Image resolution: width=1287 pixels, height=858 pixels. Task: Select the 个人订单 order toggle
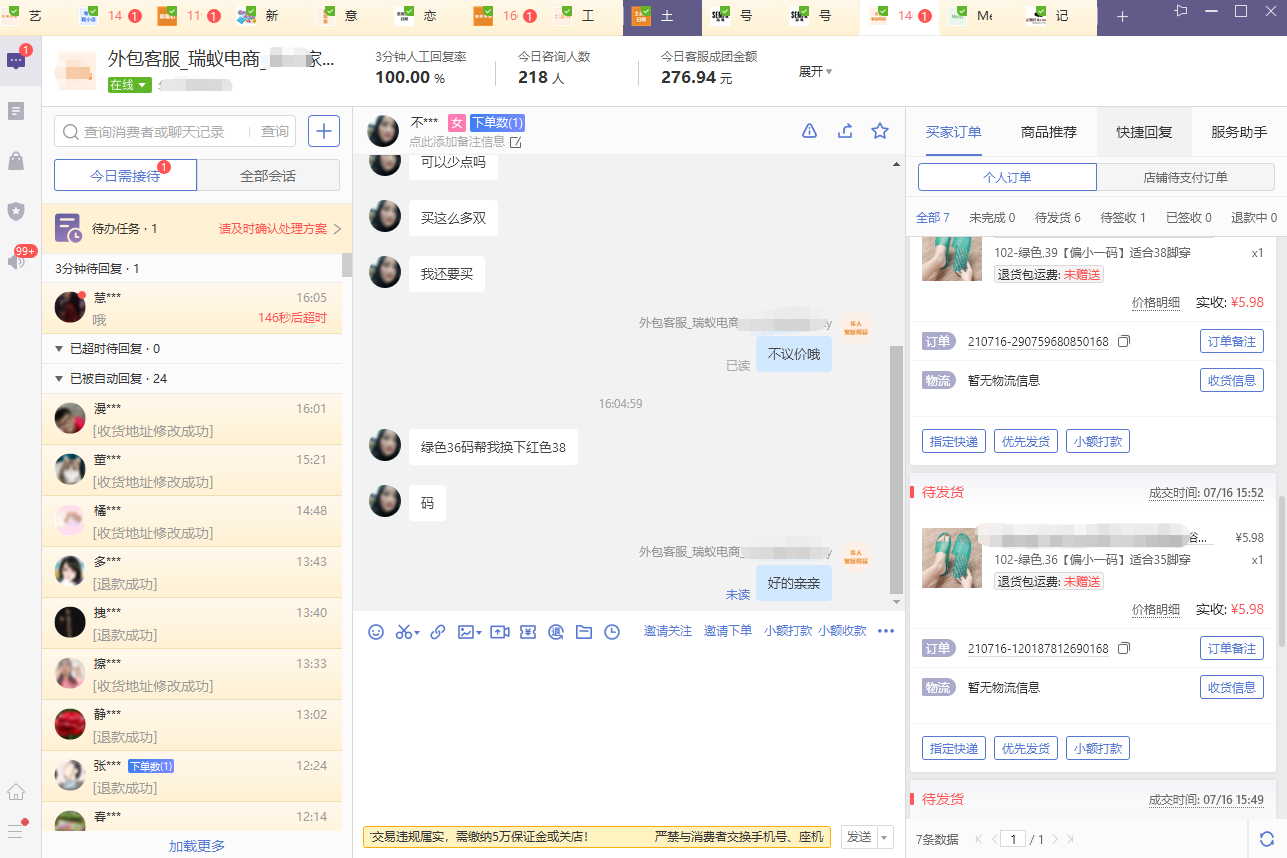pos(1007,177)
